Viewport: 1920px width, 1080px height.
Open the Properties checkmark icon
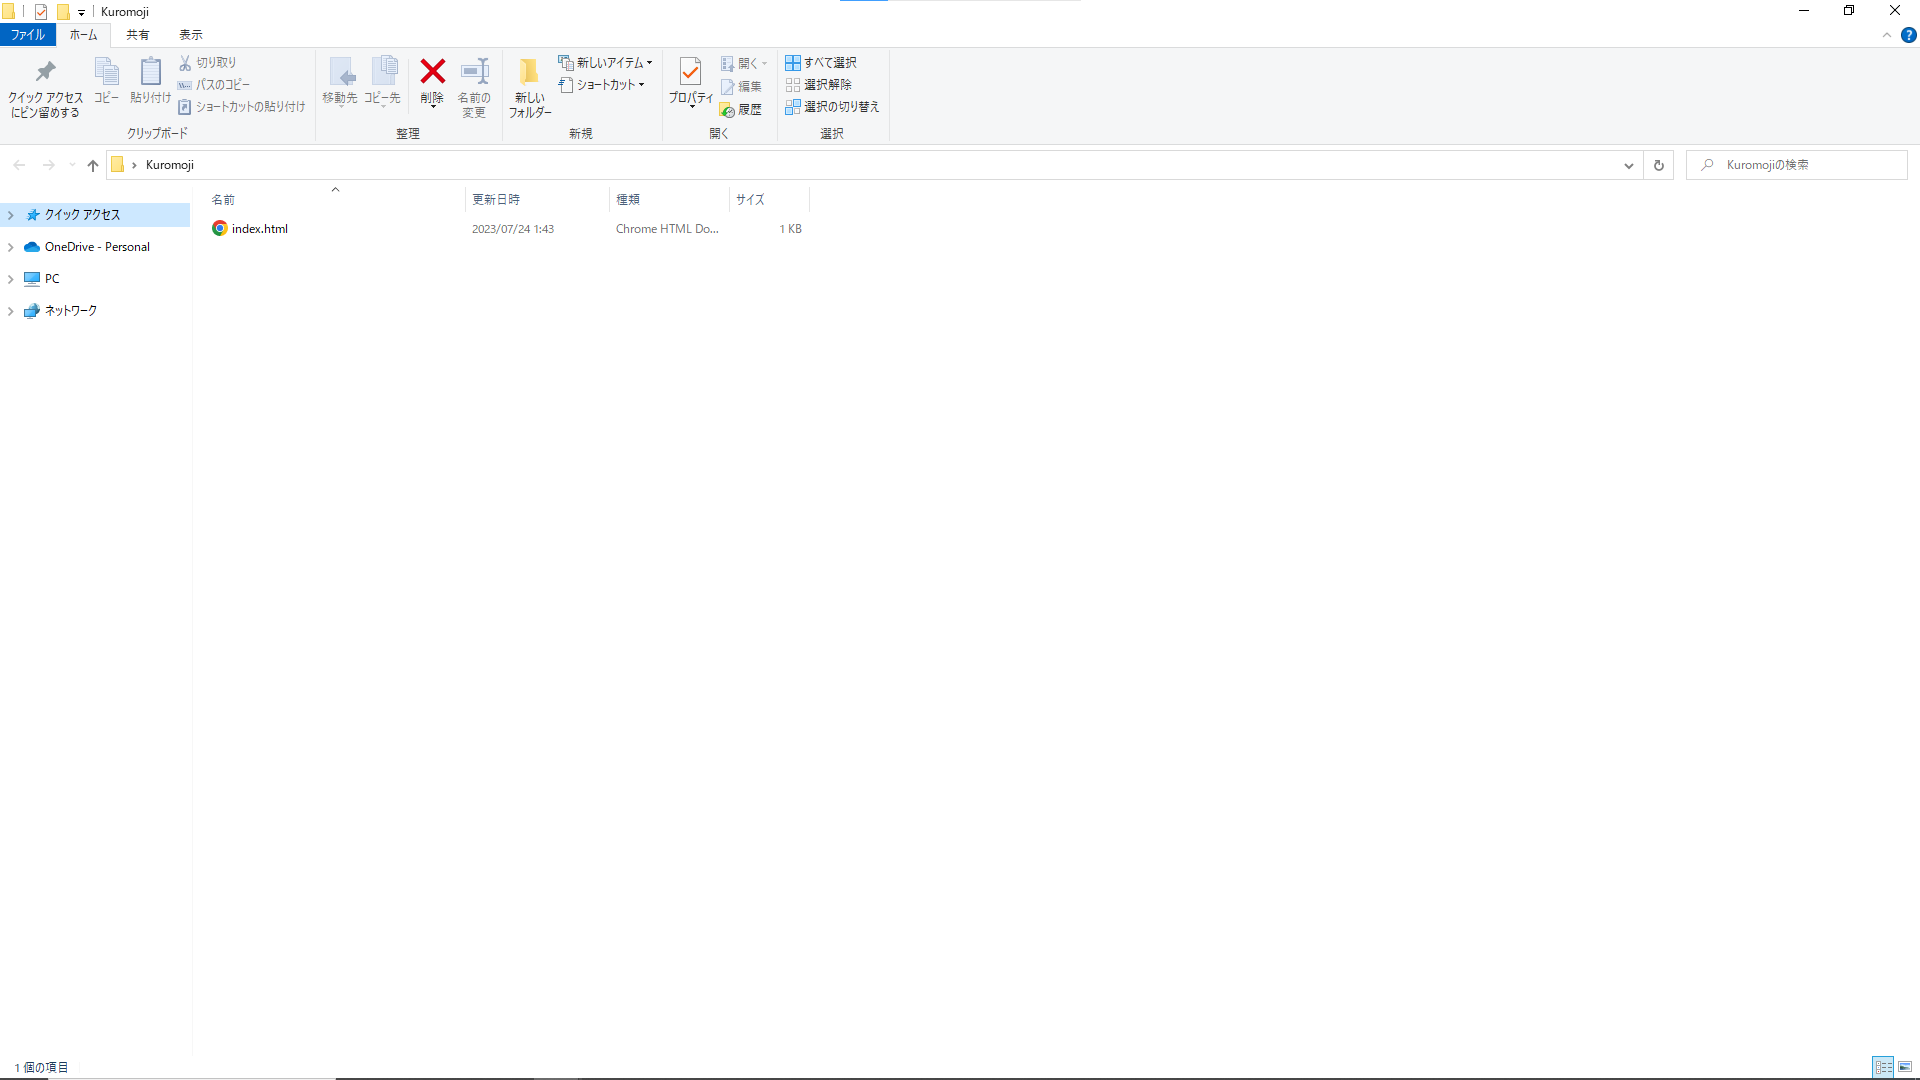690,71
